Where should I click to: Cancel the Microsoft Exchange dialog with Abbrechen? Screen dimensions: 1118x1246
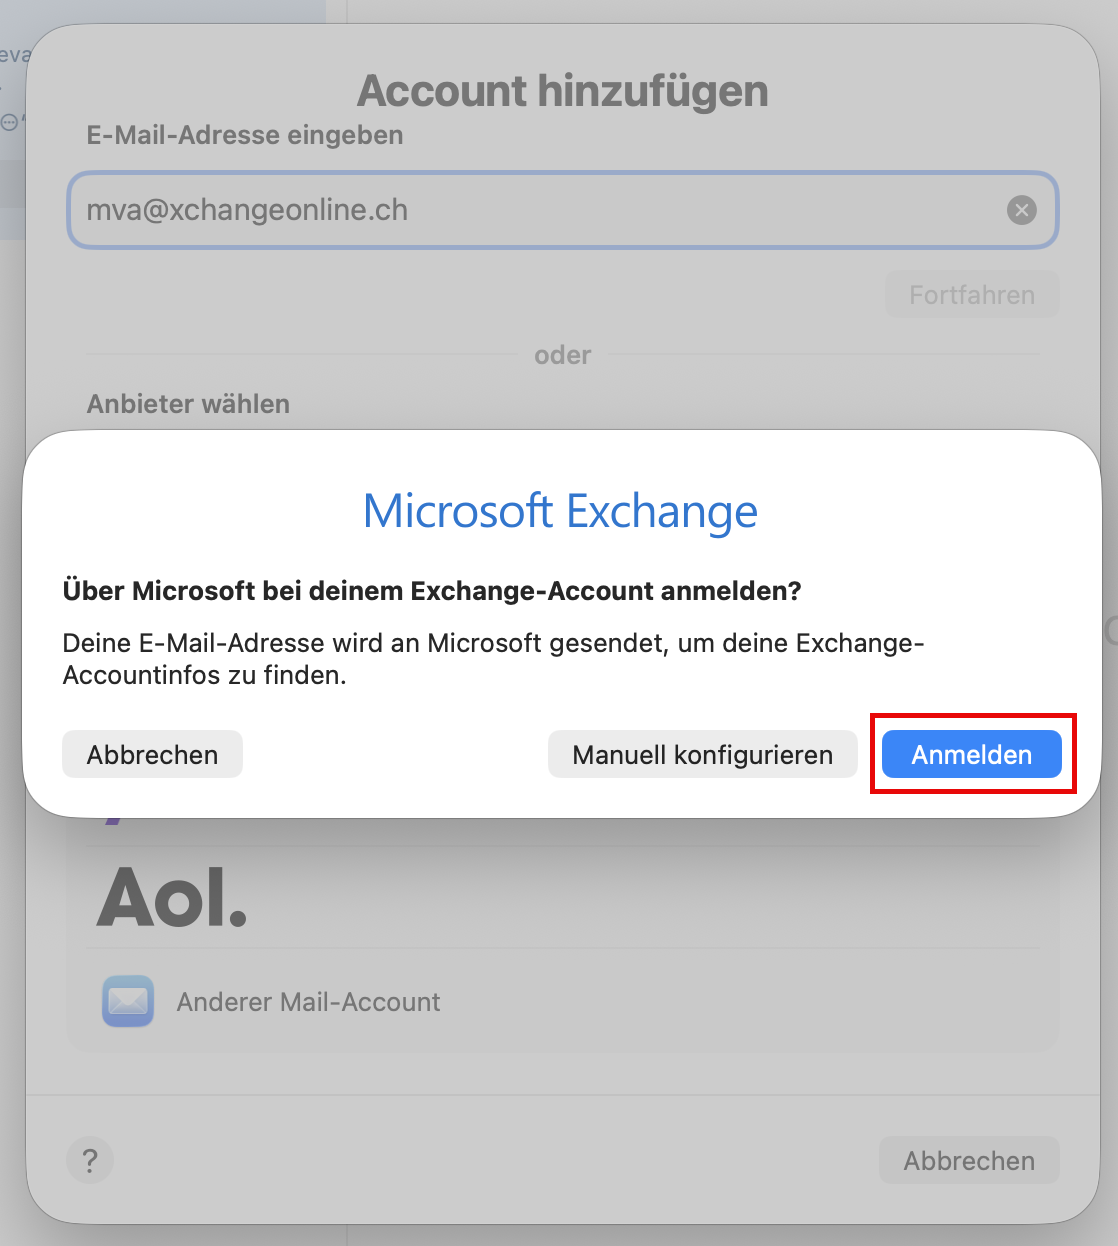[x=152, y=754]
